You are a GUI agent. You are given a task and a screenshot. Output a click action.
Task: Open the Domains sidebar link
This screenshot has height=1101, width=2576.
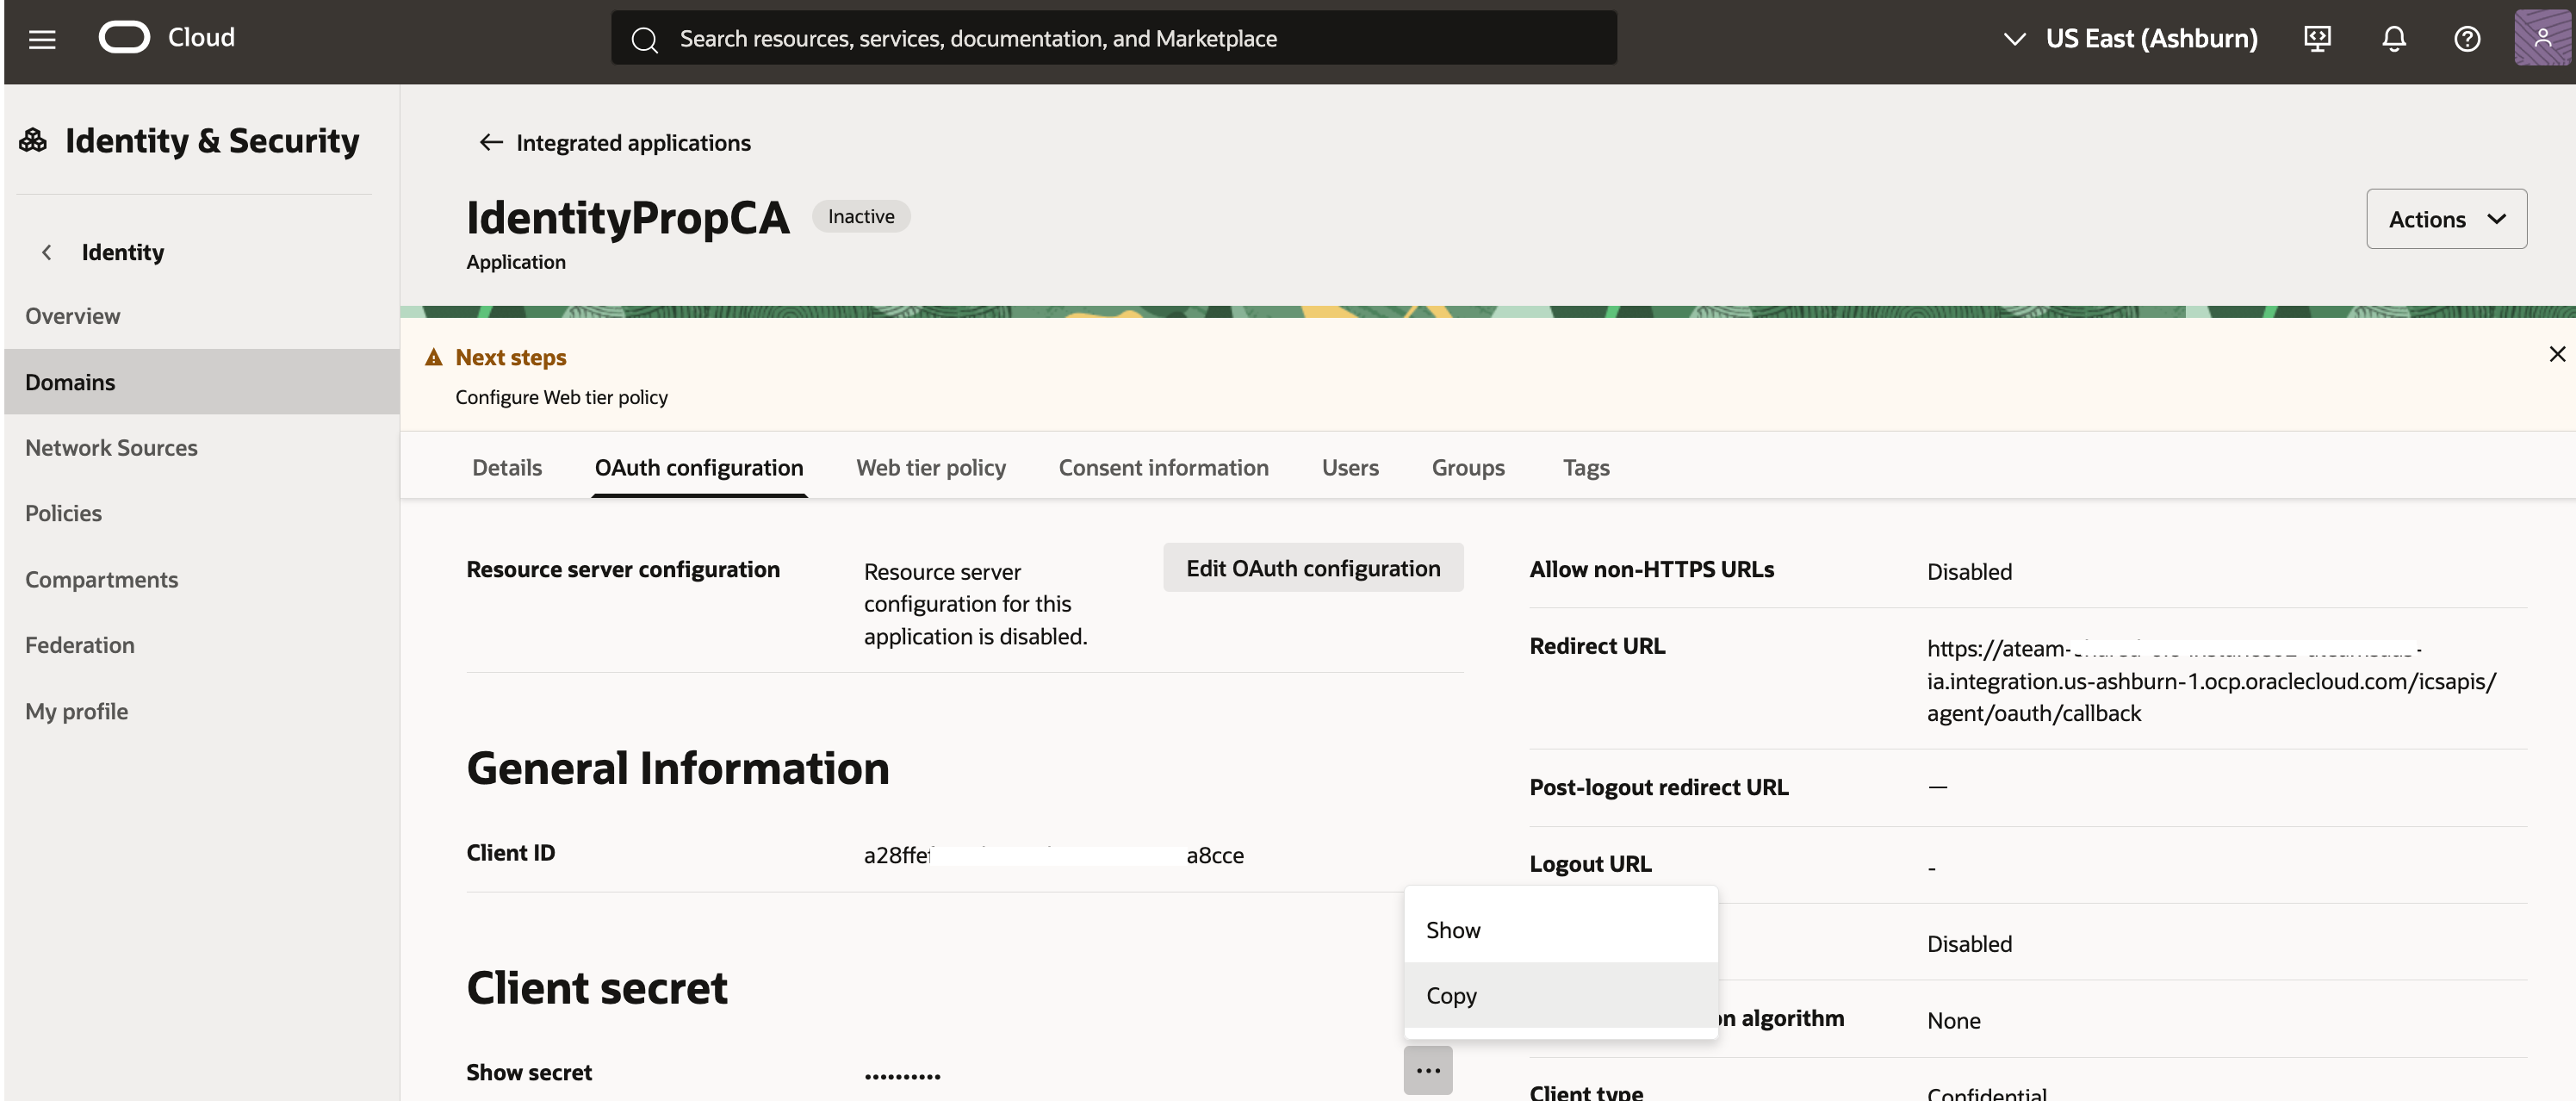(70, 381)
